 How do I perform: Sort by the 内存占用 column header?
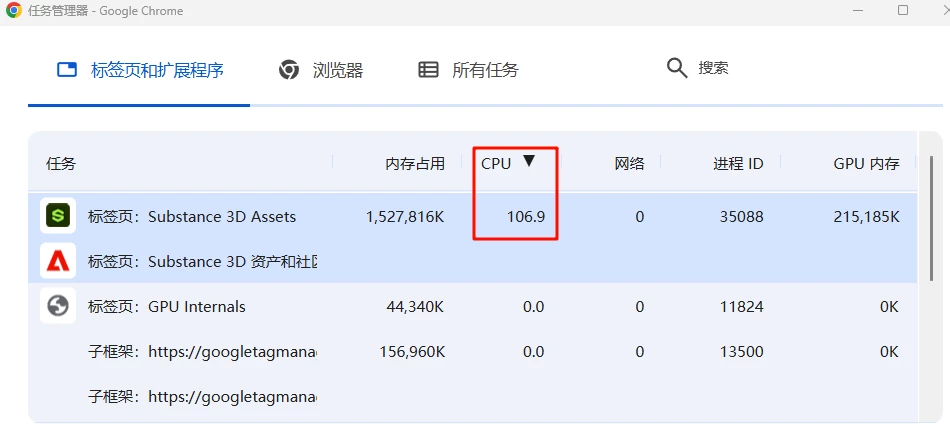(x=415, y=163)
